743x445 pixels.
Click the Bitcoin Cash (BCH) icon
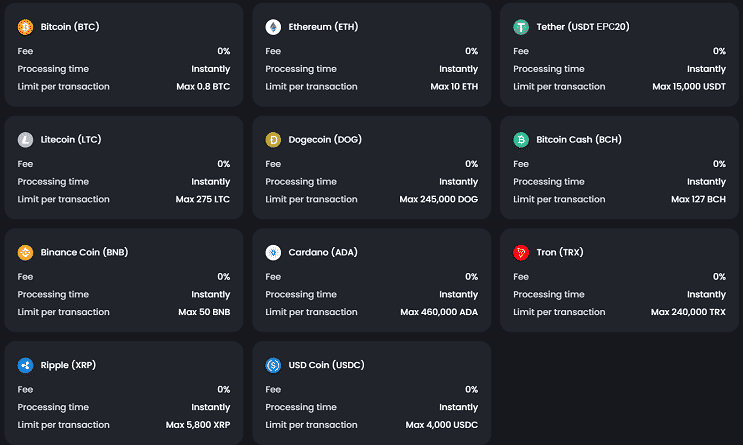(x=521, y=140)
